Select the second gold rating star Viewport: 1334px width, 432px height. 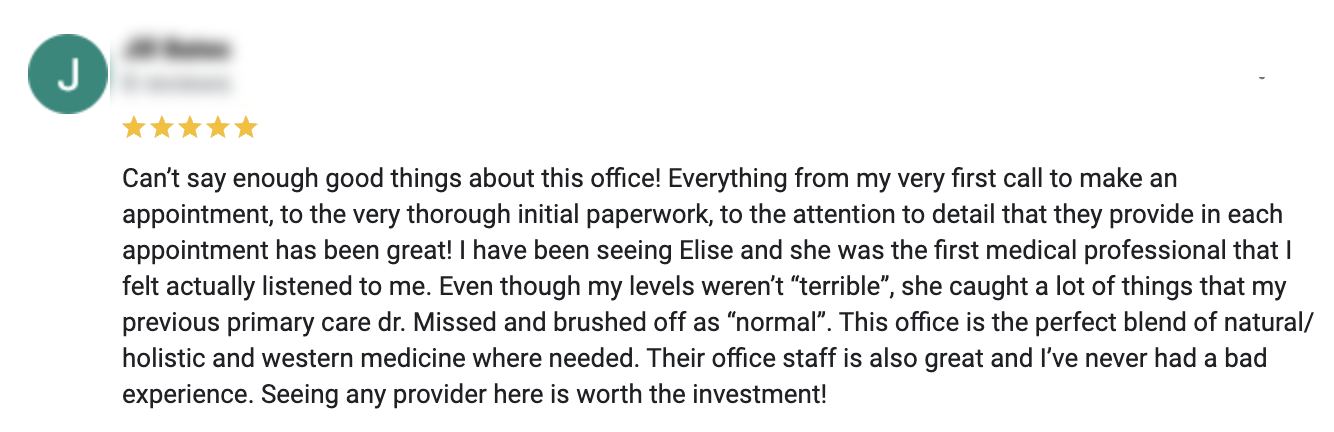162,128
